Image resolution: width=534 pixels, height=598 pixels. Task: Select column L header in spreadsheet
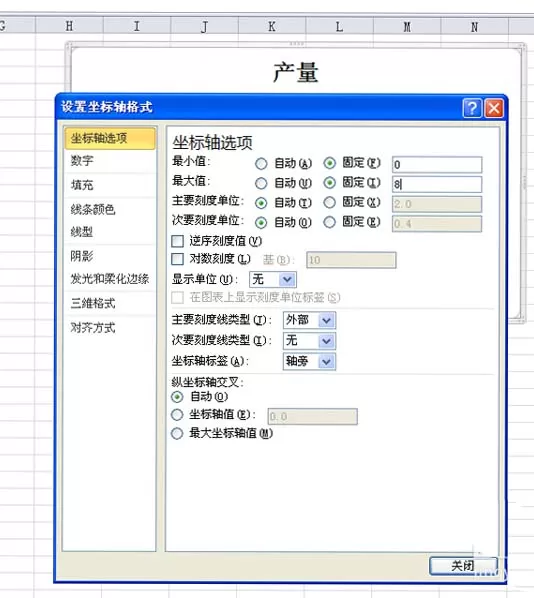coord(339,26)
